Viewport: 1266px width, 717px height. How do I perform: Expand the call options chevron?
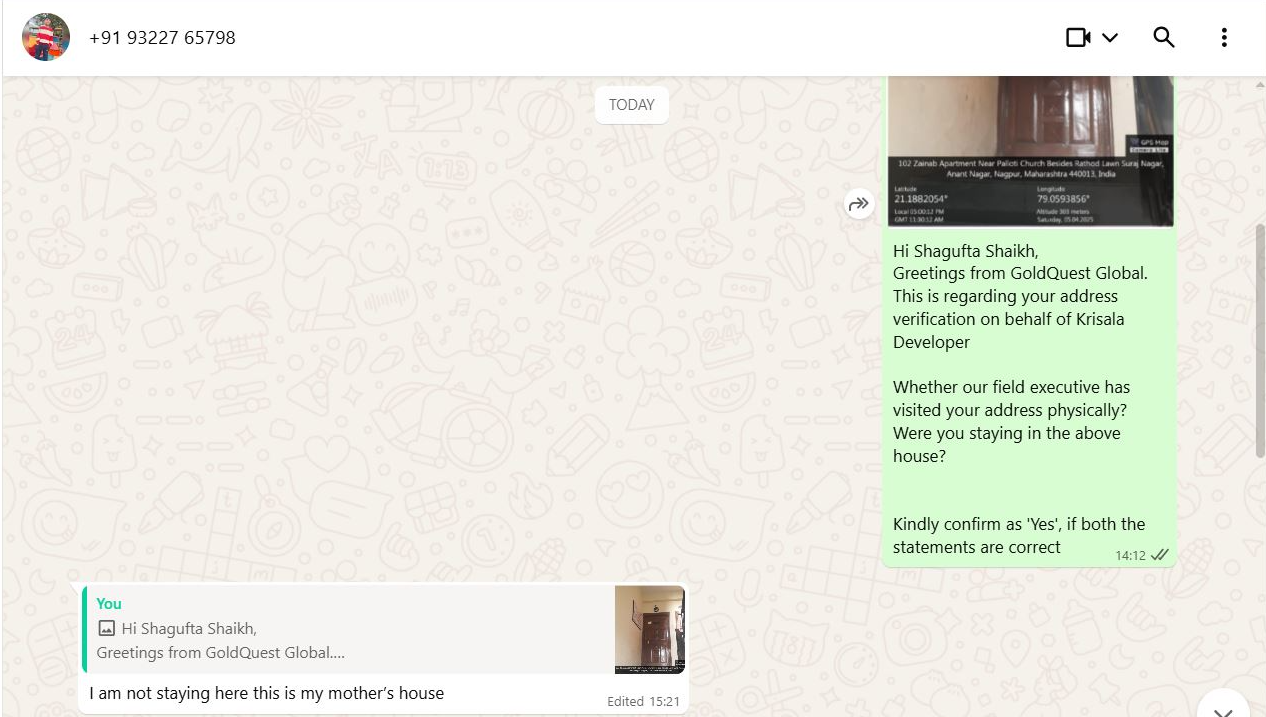pos(1110,38)
